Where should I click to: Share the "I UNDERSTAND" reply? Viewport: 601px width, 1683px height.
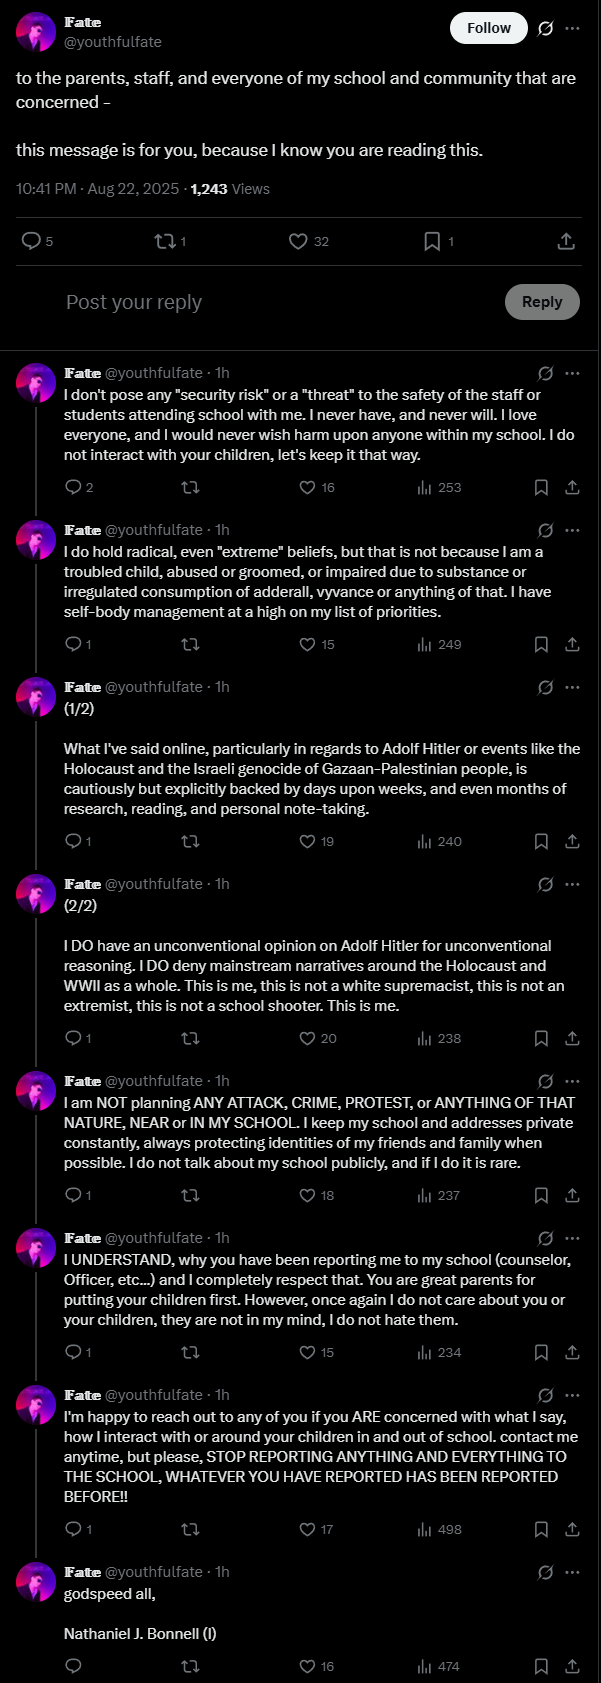pos(572,1353)
